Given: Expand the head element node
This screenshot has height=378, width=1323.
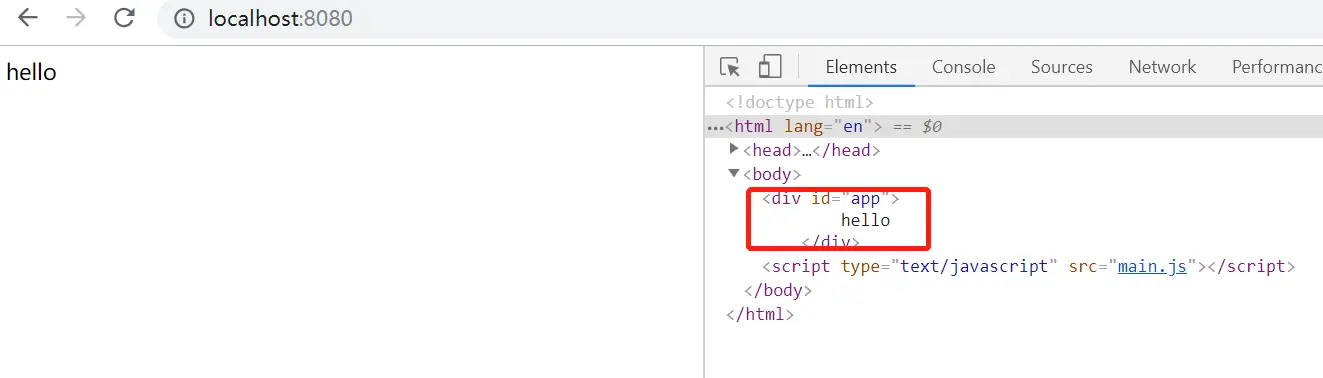Looking at the screenshot, I should click(735, 149).
